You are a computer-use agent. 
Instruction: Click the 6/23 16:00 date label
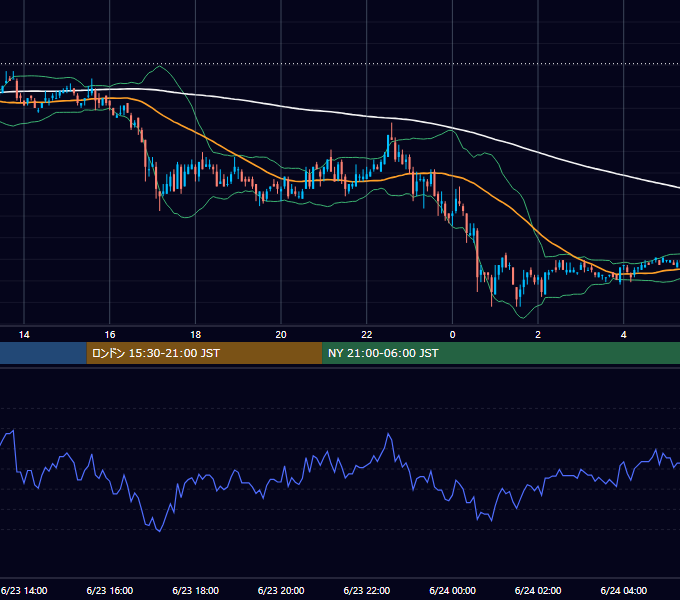[110, 590]
